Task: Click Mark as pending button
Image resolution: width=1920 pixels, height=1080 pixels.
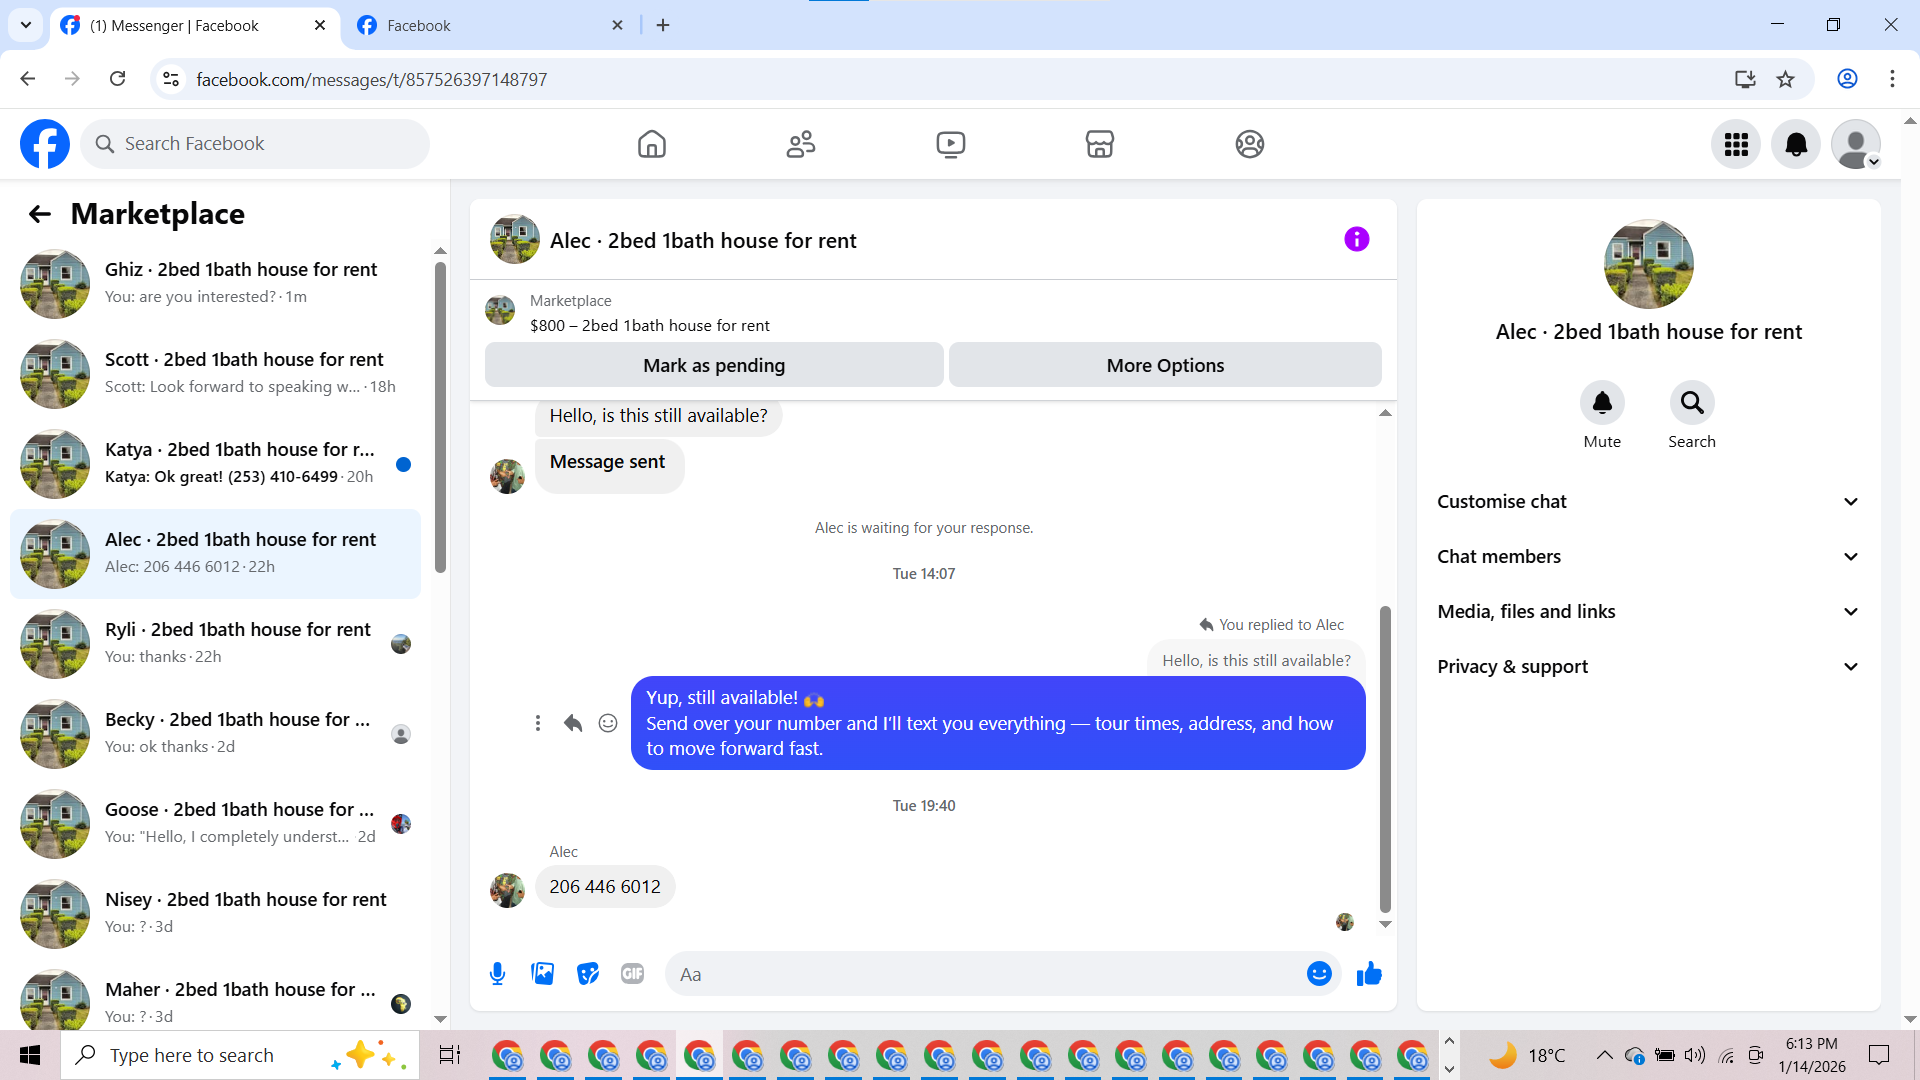Action: pos(714,366)
